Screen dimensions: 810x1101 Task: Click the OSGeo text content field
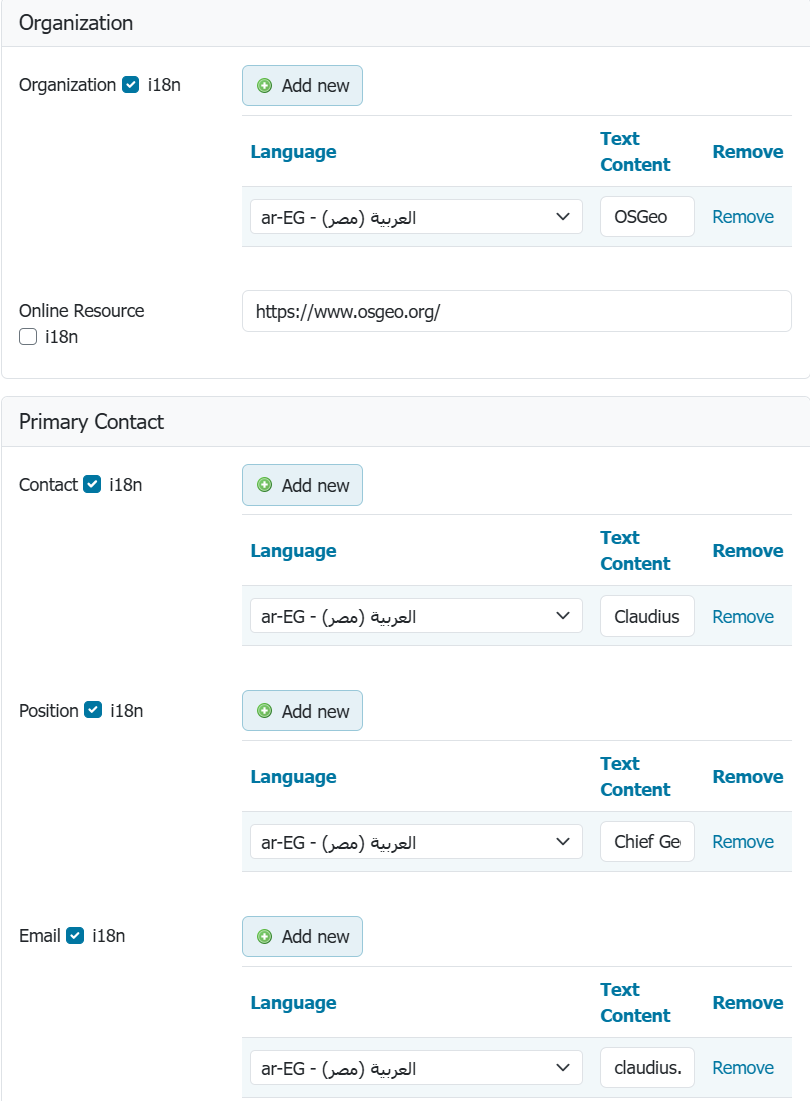[647, 217]
